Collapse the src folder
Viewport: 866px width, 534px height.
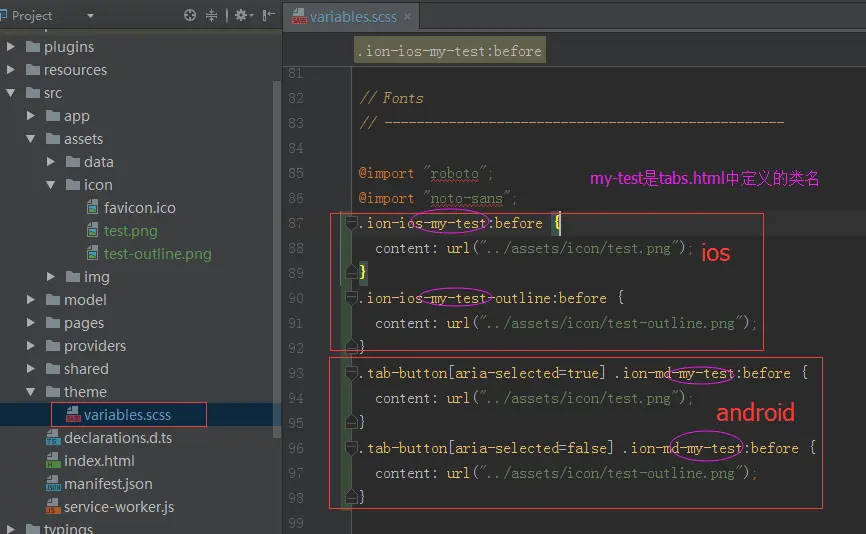(x=10, y=93)
